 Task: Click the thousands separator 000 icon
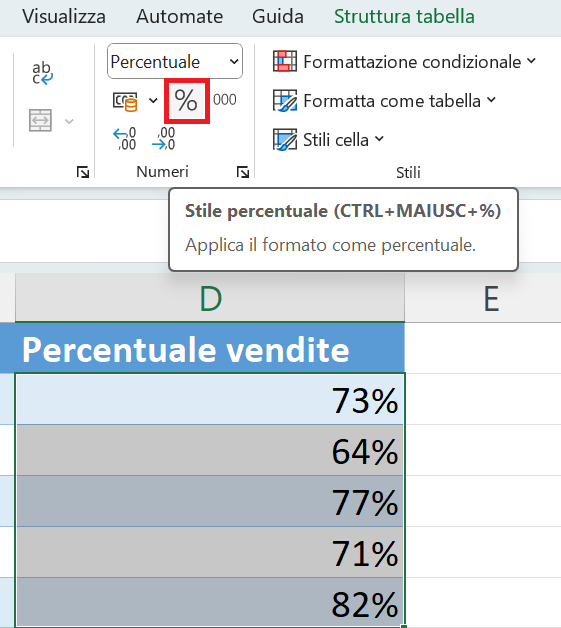[x=225, y=100]
